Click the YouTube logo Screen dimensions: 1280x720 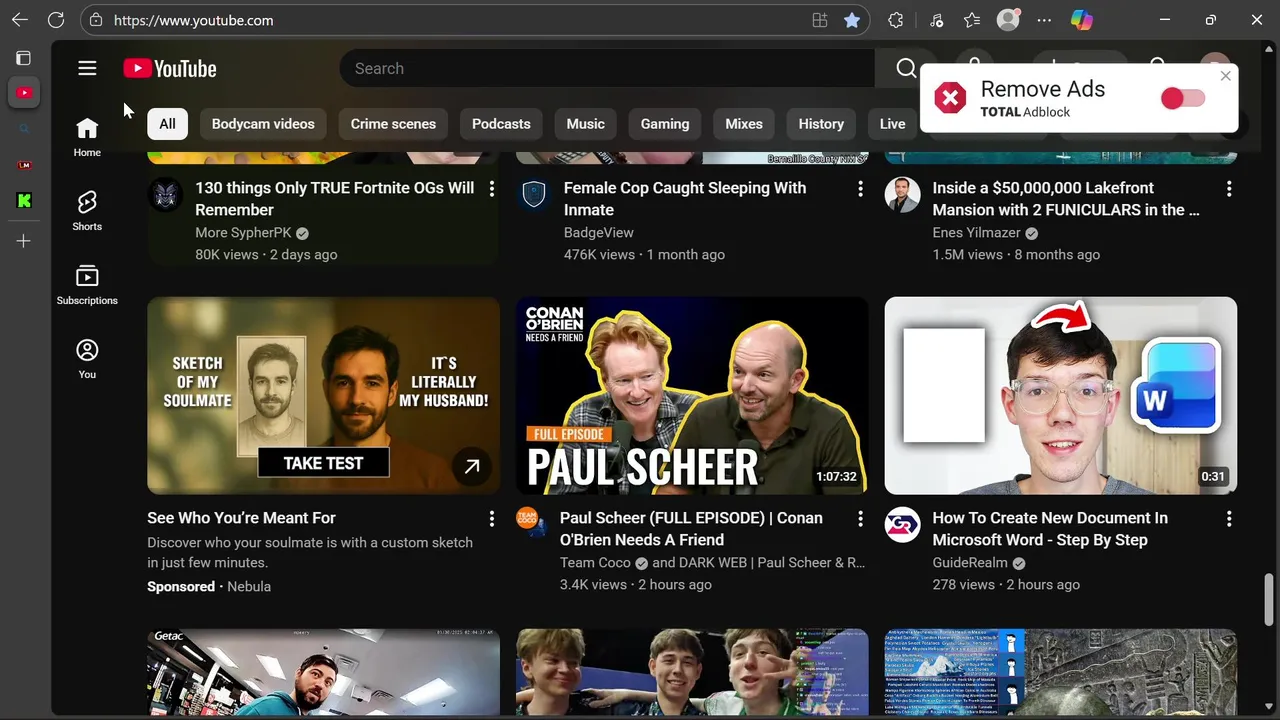pyautogui.click(x=170, y=68)
